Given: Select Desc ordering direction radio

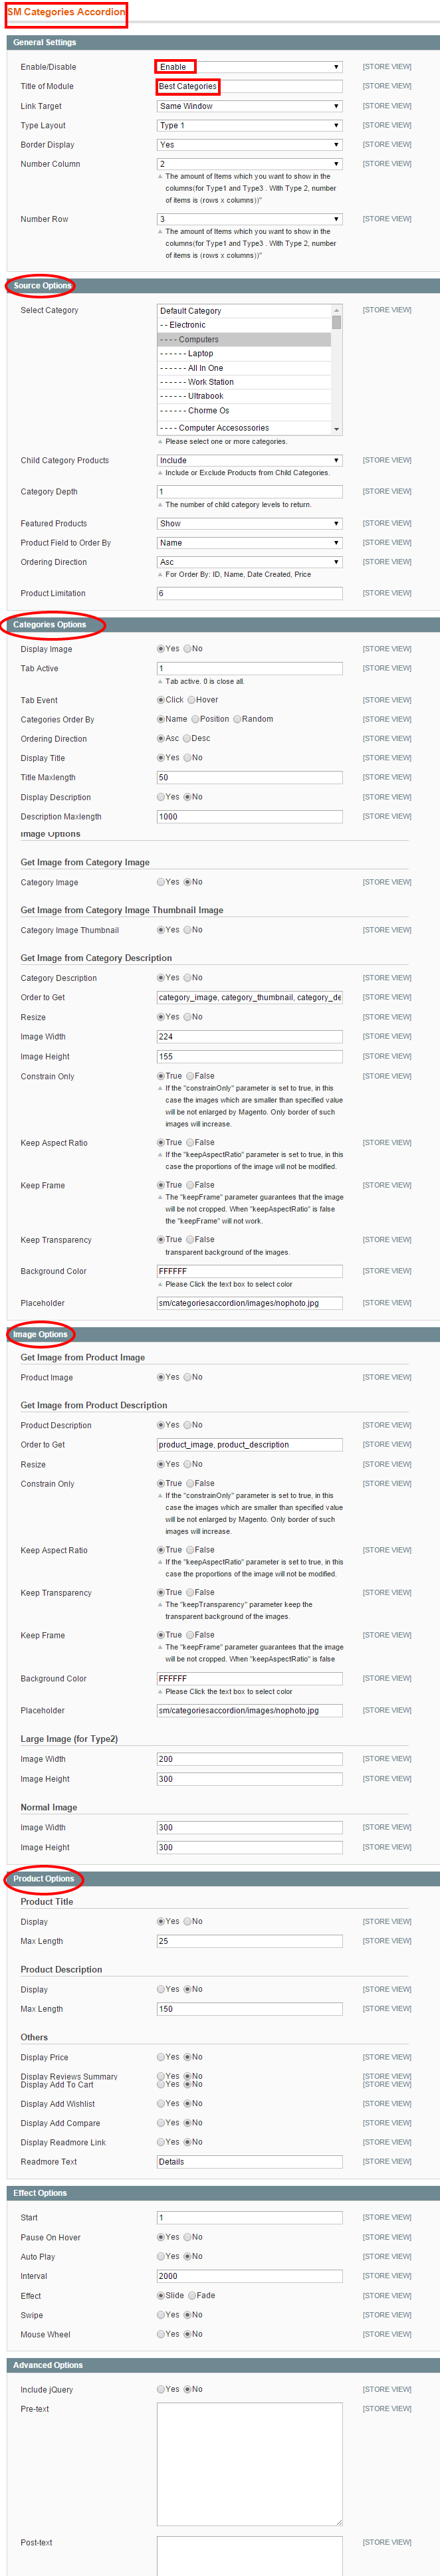Looking at the screenshot, I should click(187, 739).
